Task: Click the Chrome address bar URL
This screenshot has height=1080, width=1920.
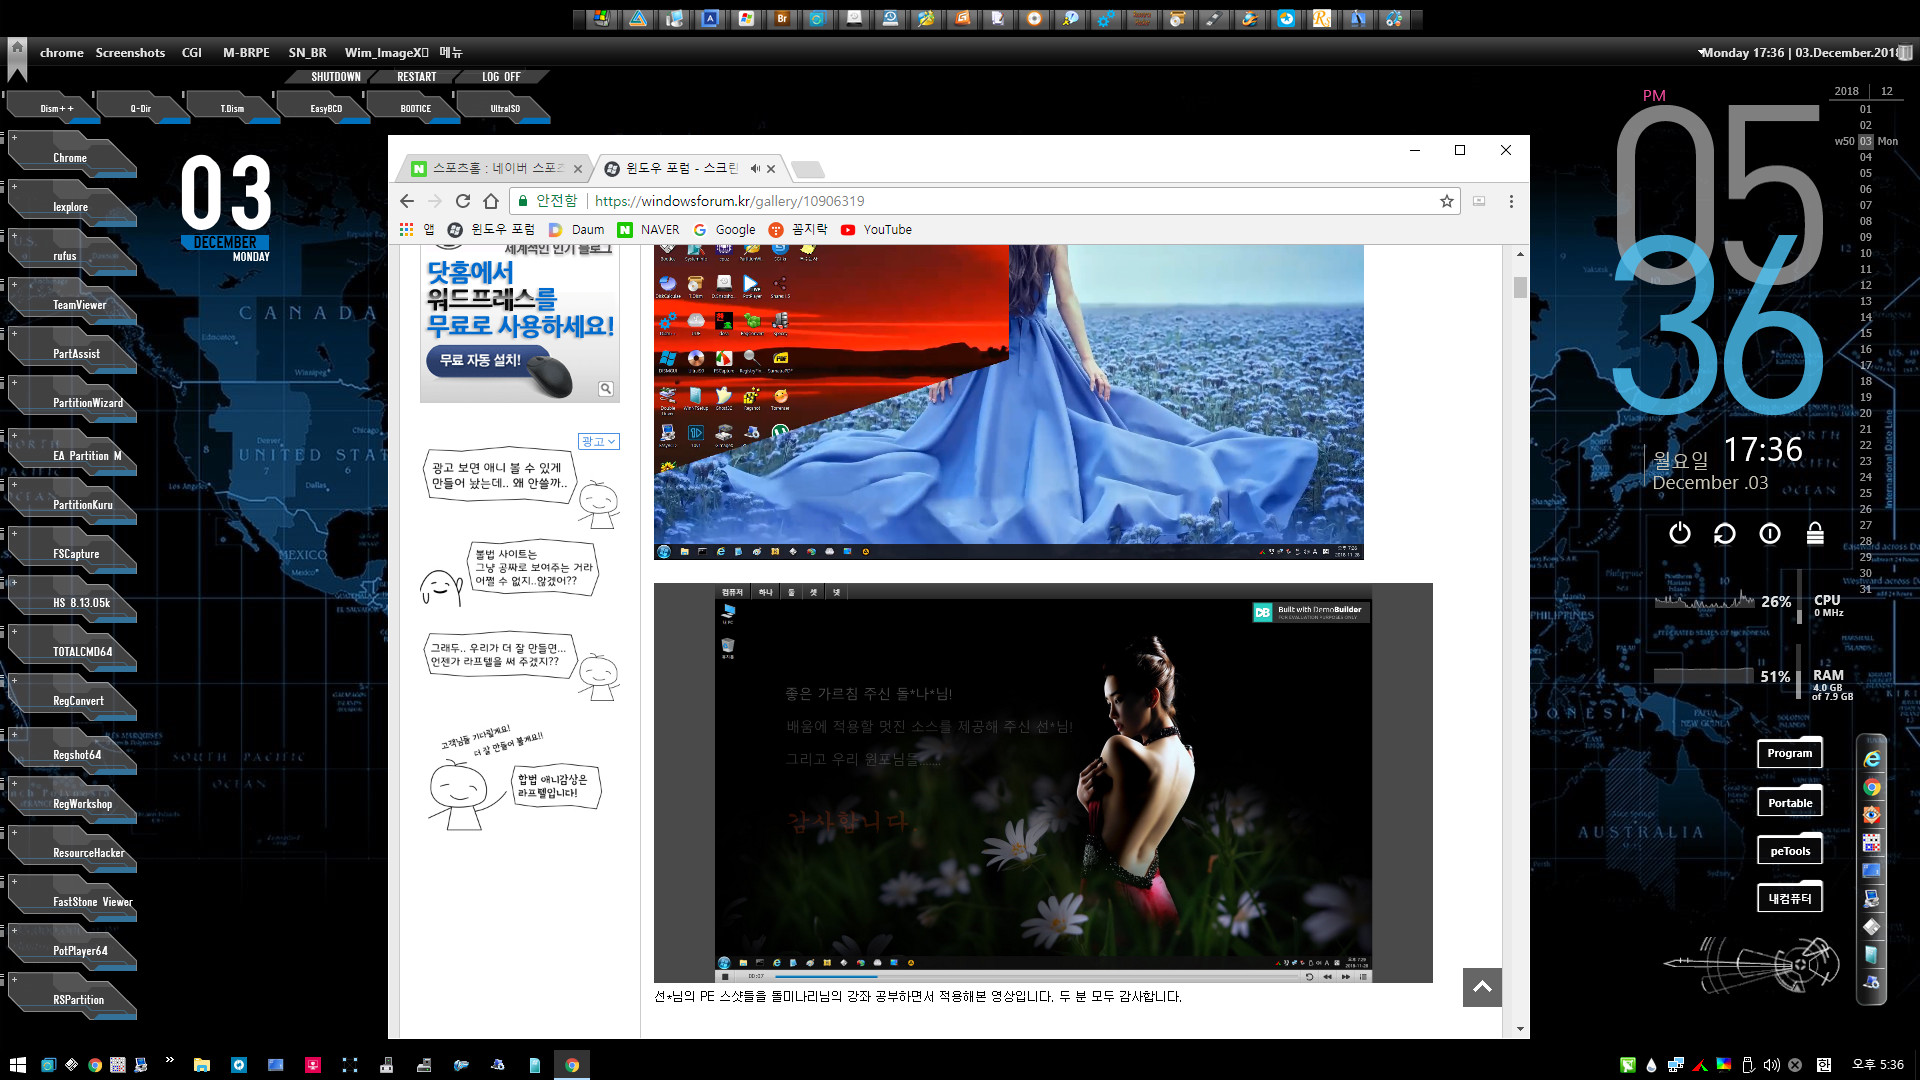Action: (x=730, y=201)
